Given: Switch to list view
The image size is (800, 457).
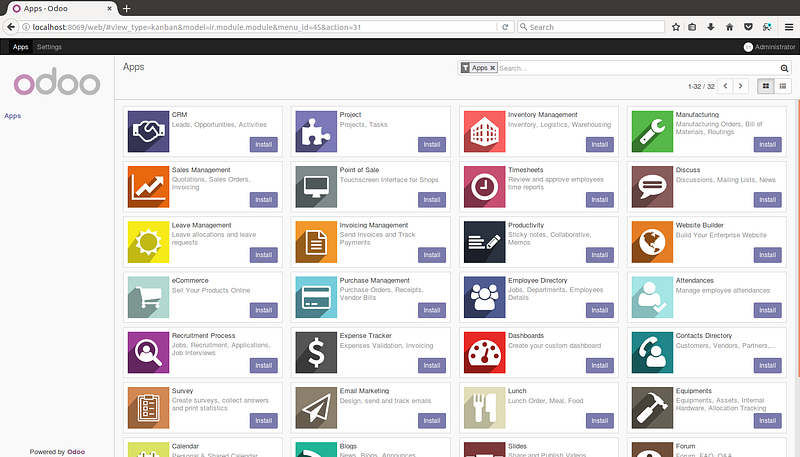Looking at the screenshot, I should pos(783,86).
